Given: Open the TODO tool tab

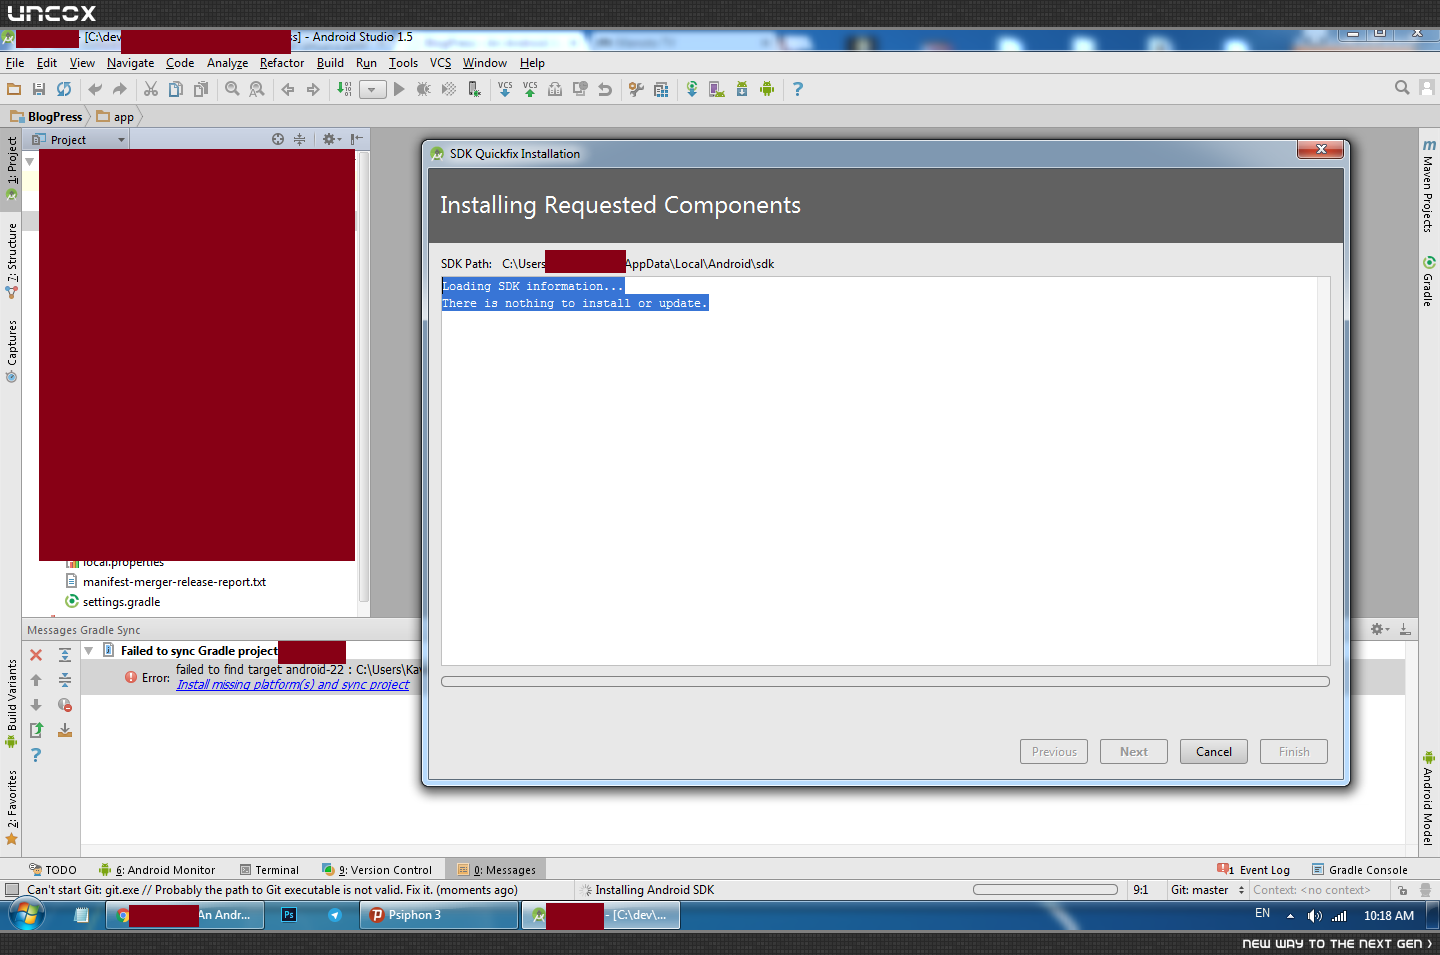Looking at the screenshot, I should pyautogui.click(x=53, y=870).
